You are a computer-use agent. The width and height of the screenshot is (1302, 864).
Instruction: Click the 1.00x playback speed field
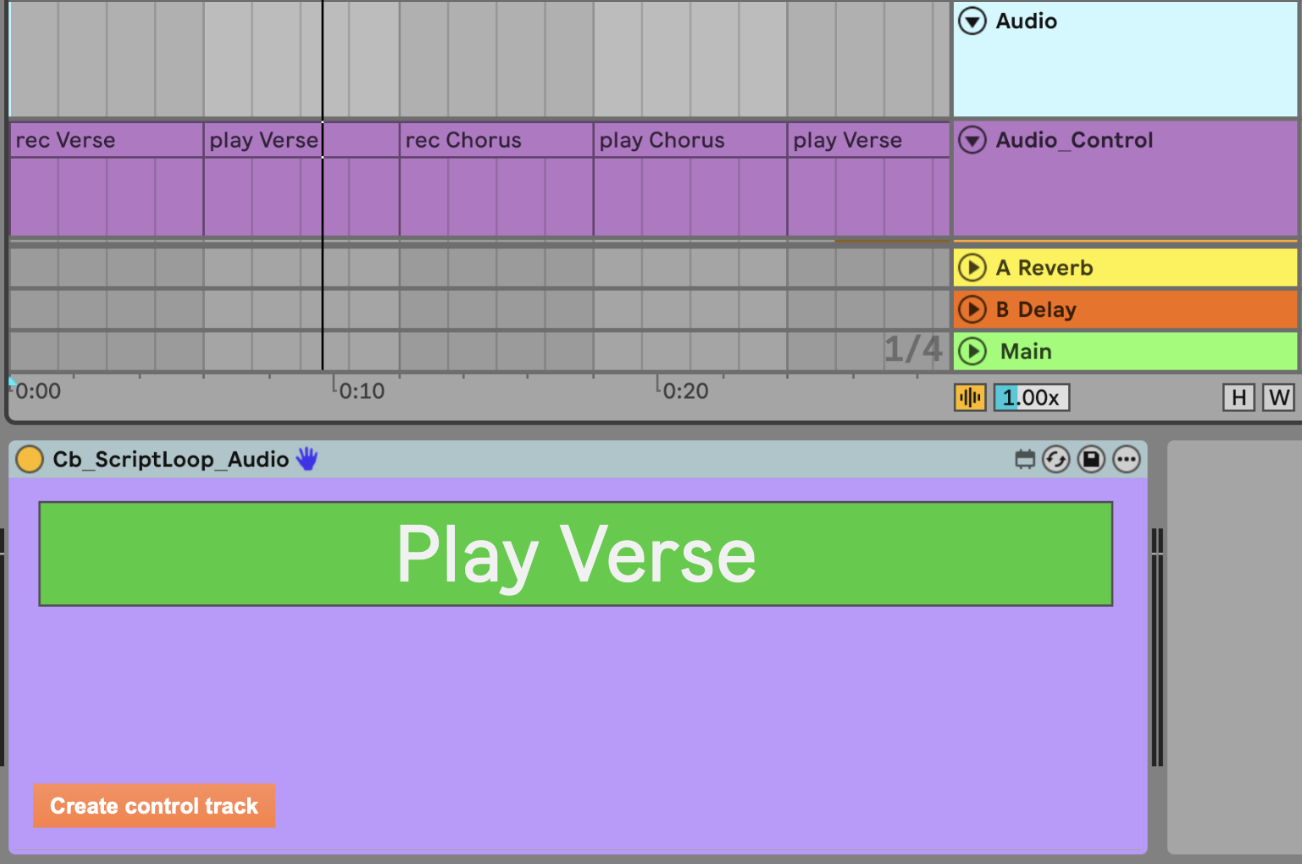coord(1031,398)
